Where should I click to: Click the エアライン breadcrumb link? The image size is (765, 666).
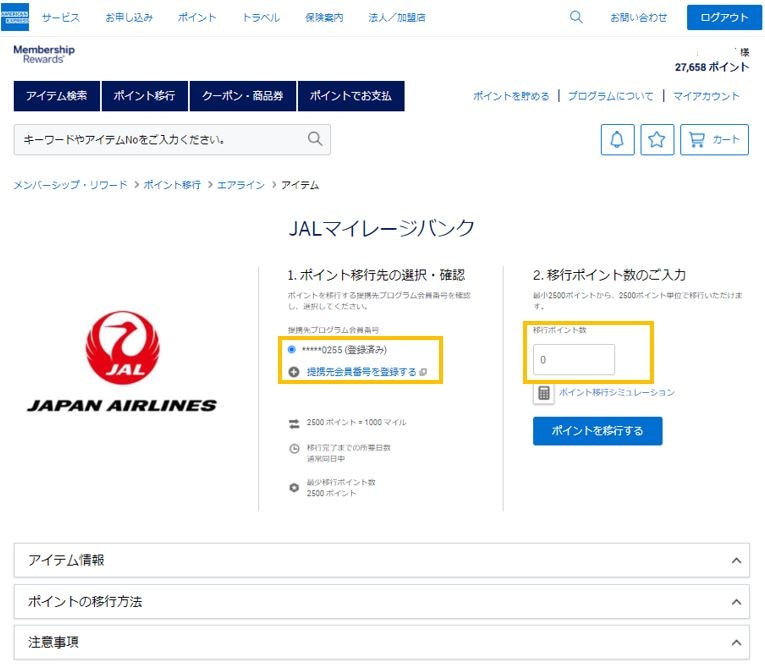241,185
